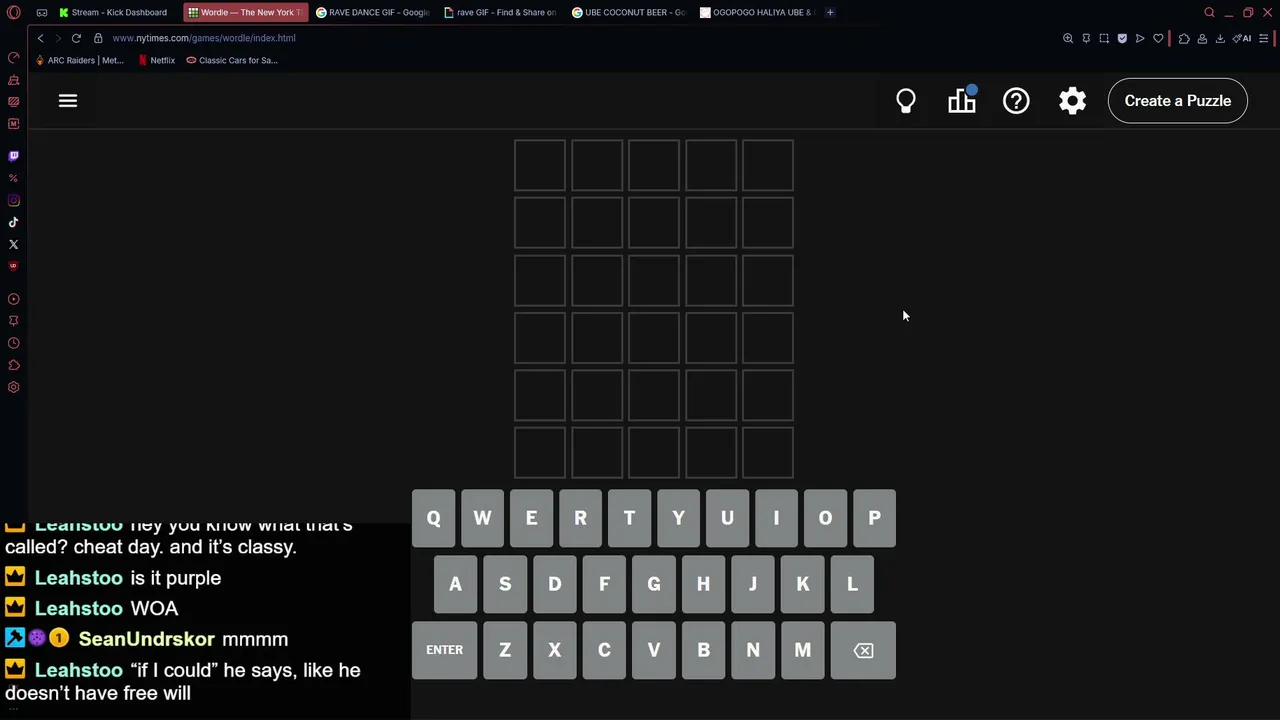Open Classic Cars for Sale bookmark
The width and height of the screenshot is (1280, 720).
point(232,60)
